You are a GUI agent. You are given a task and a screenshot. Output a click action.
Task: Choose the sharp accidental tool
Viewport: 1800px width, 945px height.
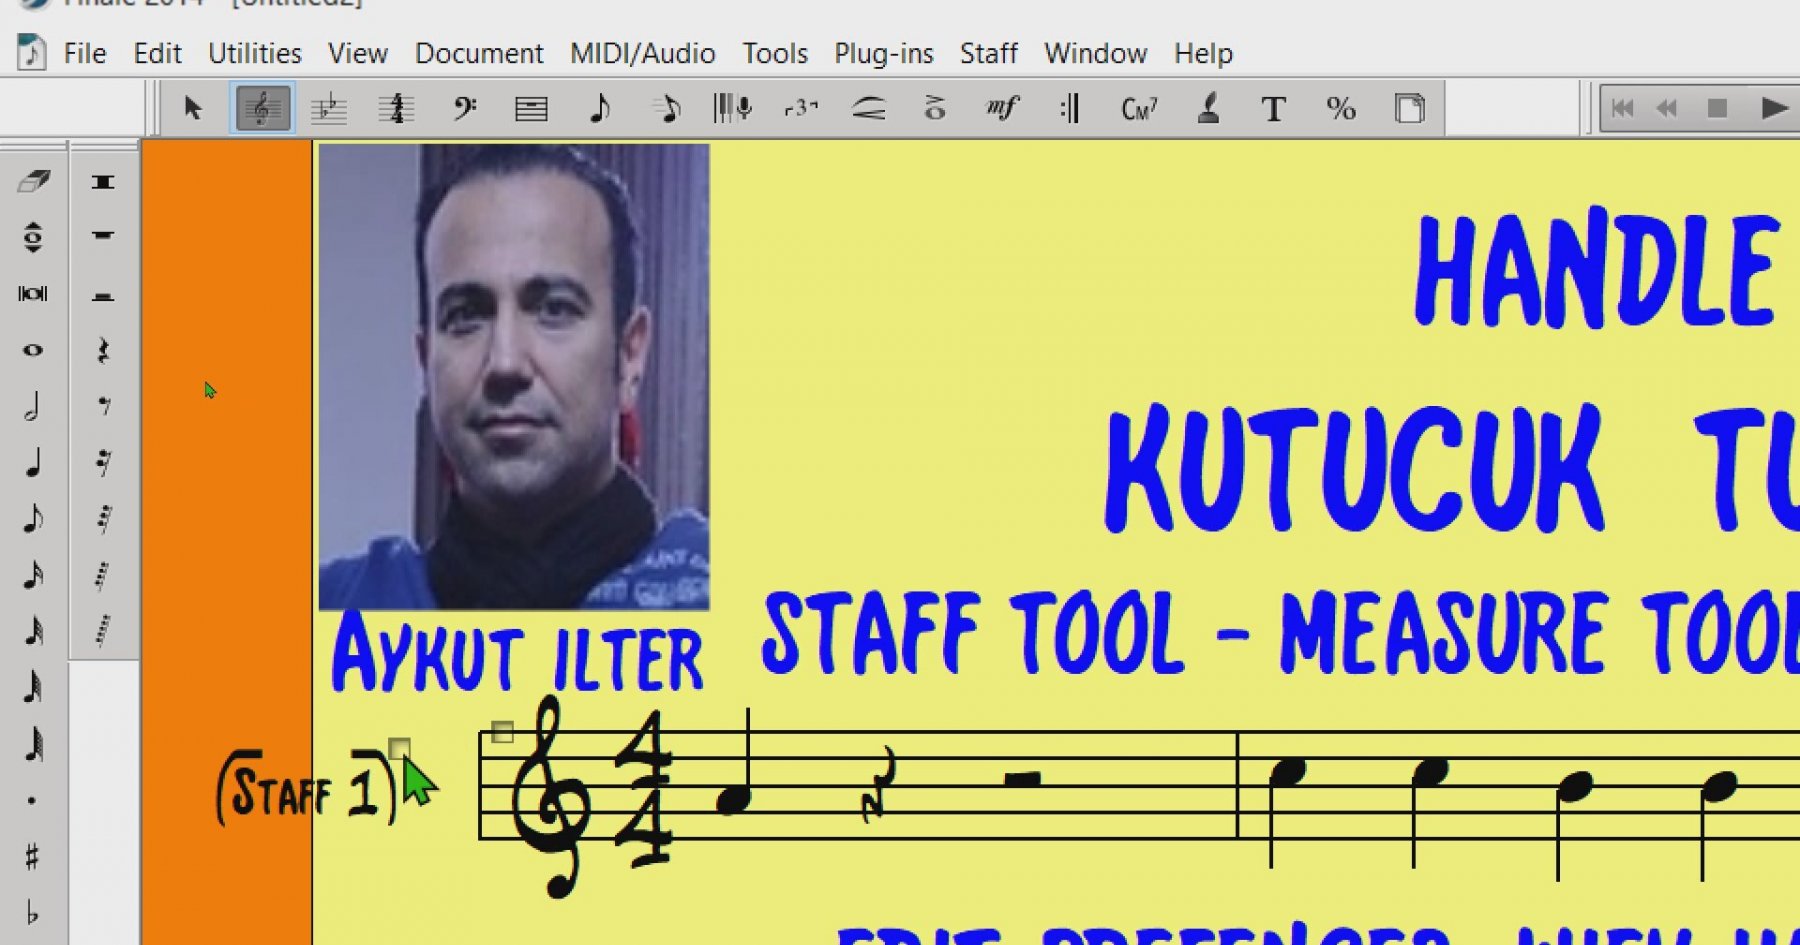click(33, 856)
